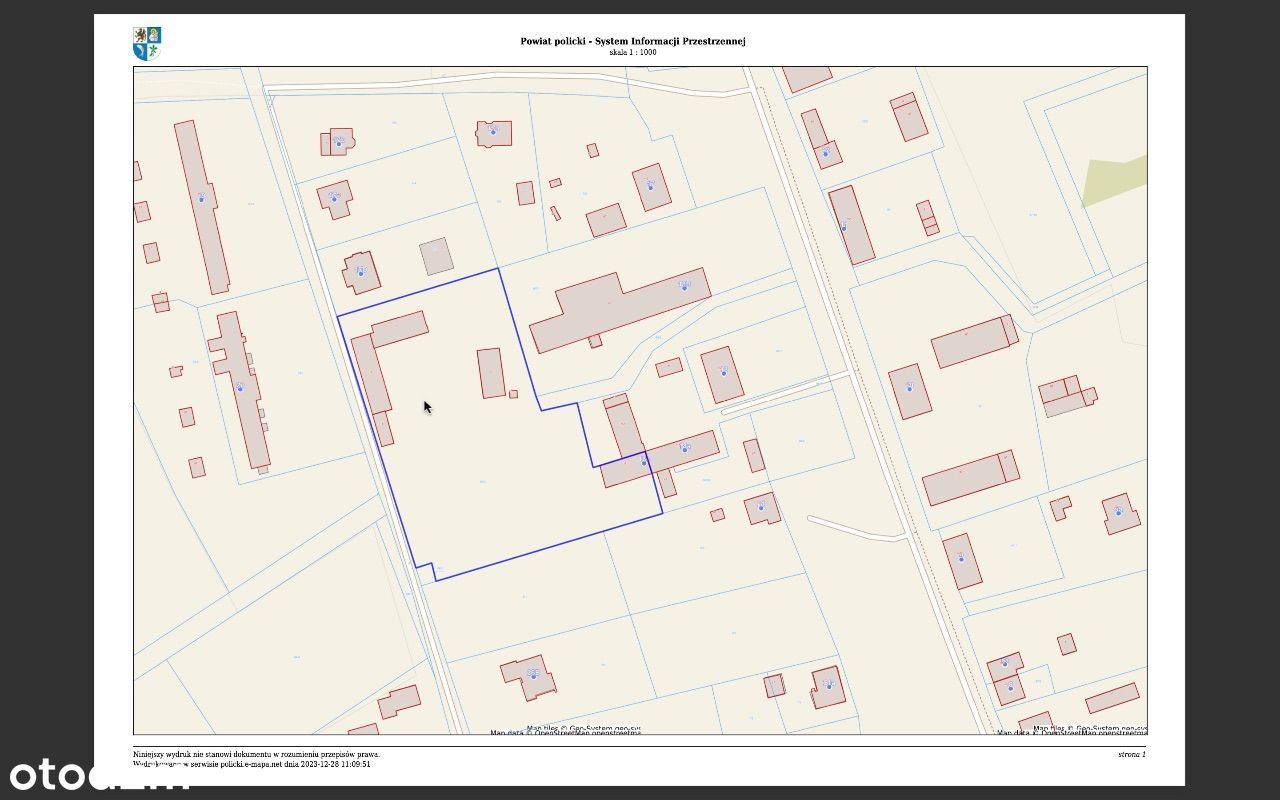Click the green area near the map's right edge
This screenshot has width=1280, height=800.
pos(1114,181)
